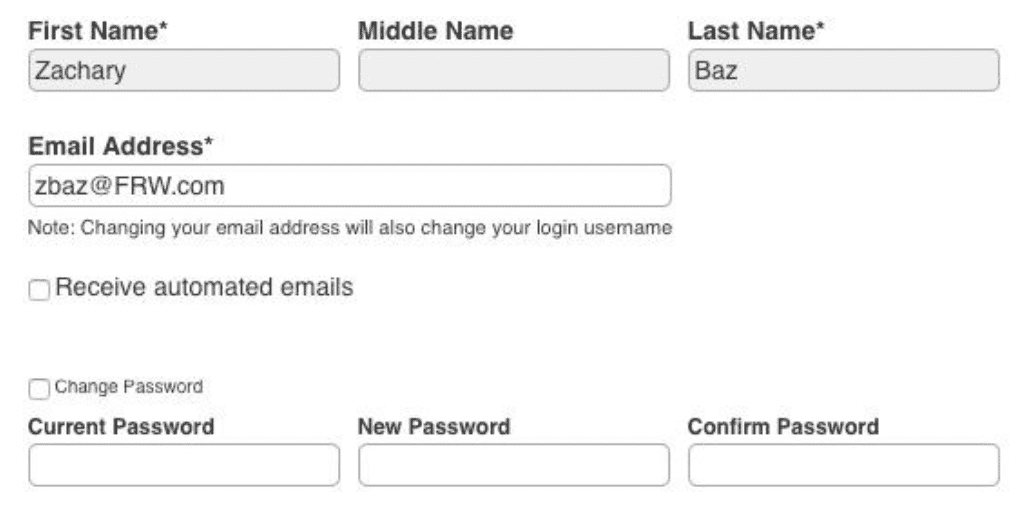Viewport: 1020px width, 510px height.
Task: Click the Current Password input box
Action: pos(184,465)
